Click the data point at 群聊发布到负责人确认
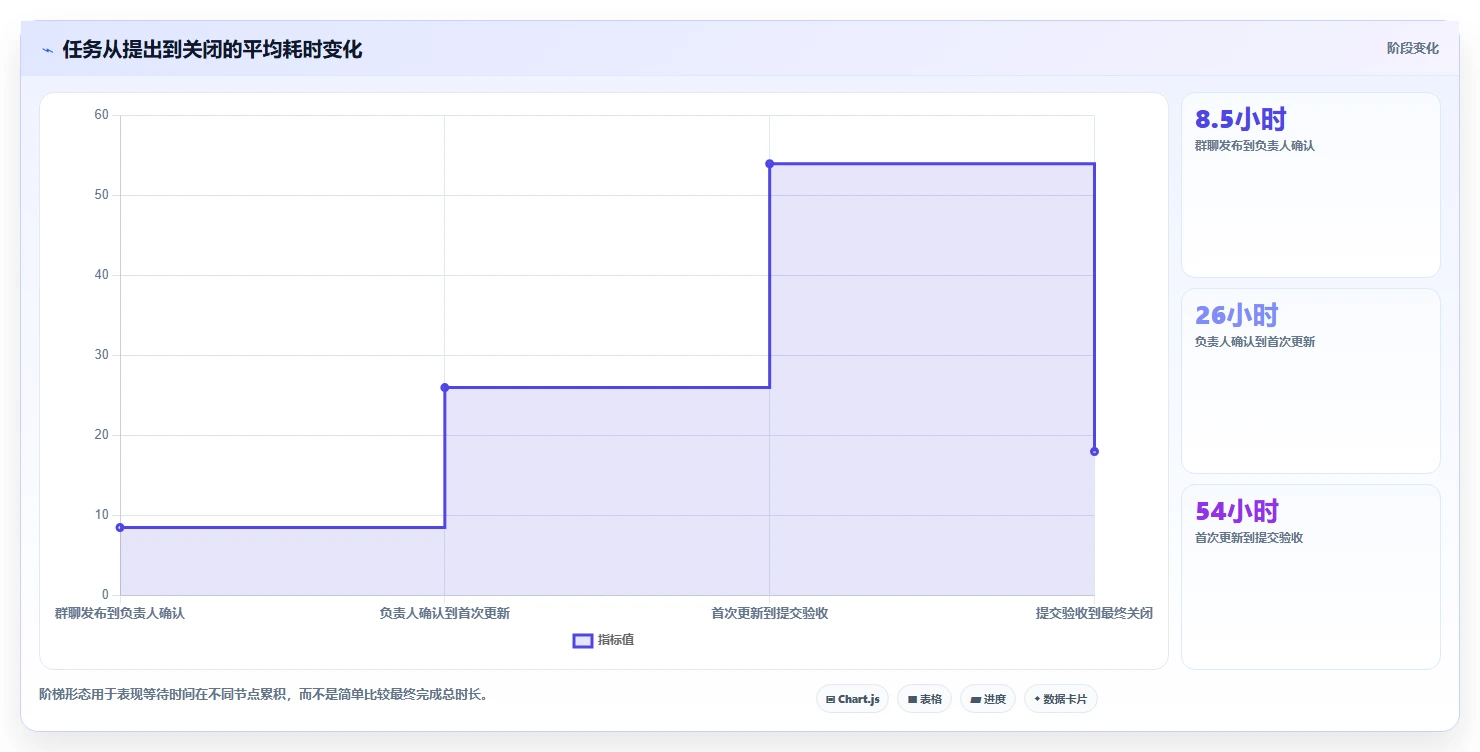The image size is (1480, 752). coord(120,527)
